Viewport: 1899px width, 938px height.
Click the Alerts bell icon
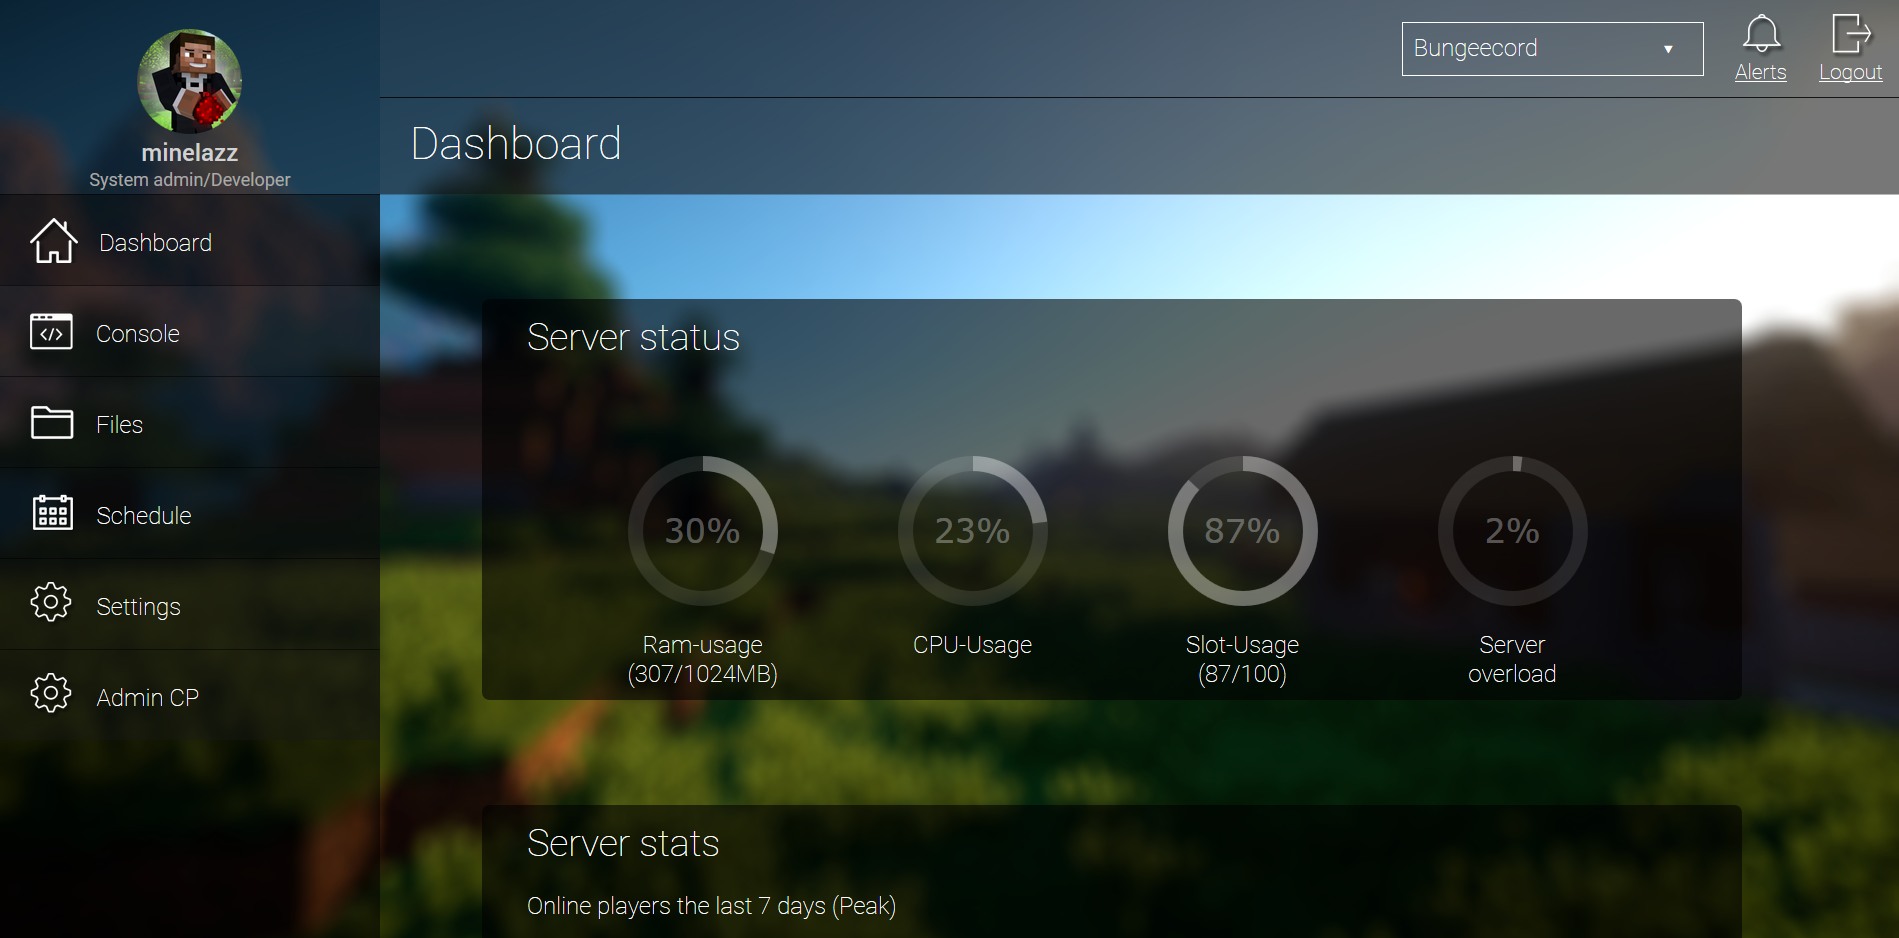click(x=1761, y=34)
